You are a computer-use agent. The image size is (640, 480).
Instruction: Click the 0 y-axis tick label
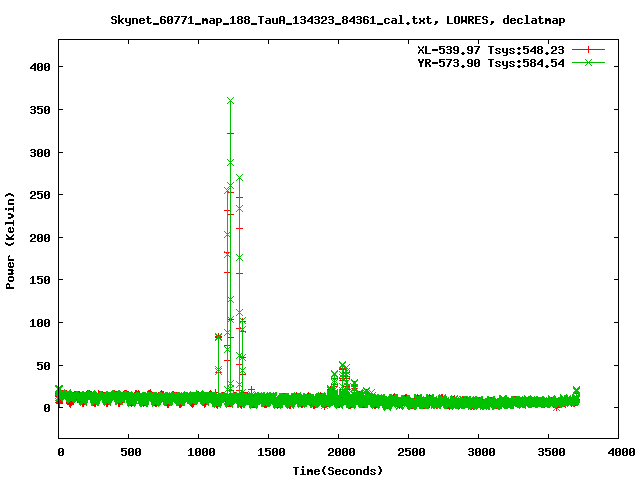coord(47,408)
